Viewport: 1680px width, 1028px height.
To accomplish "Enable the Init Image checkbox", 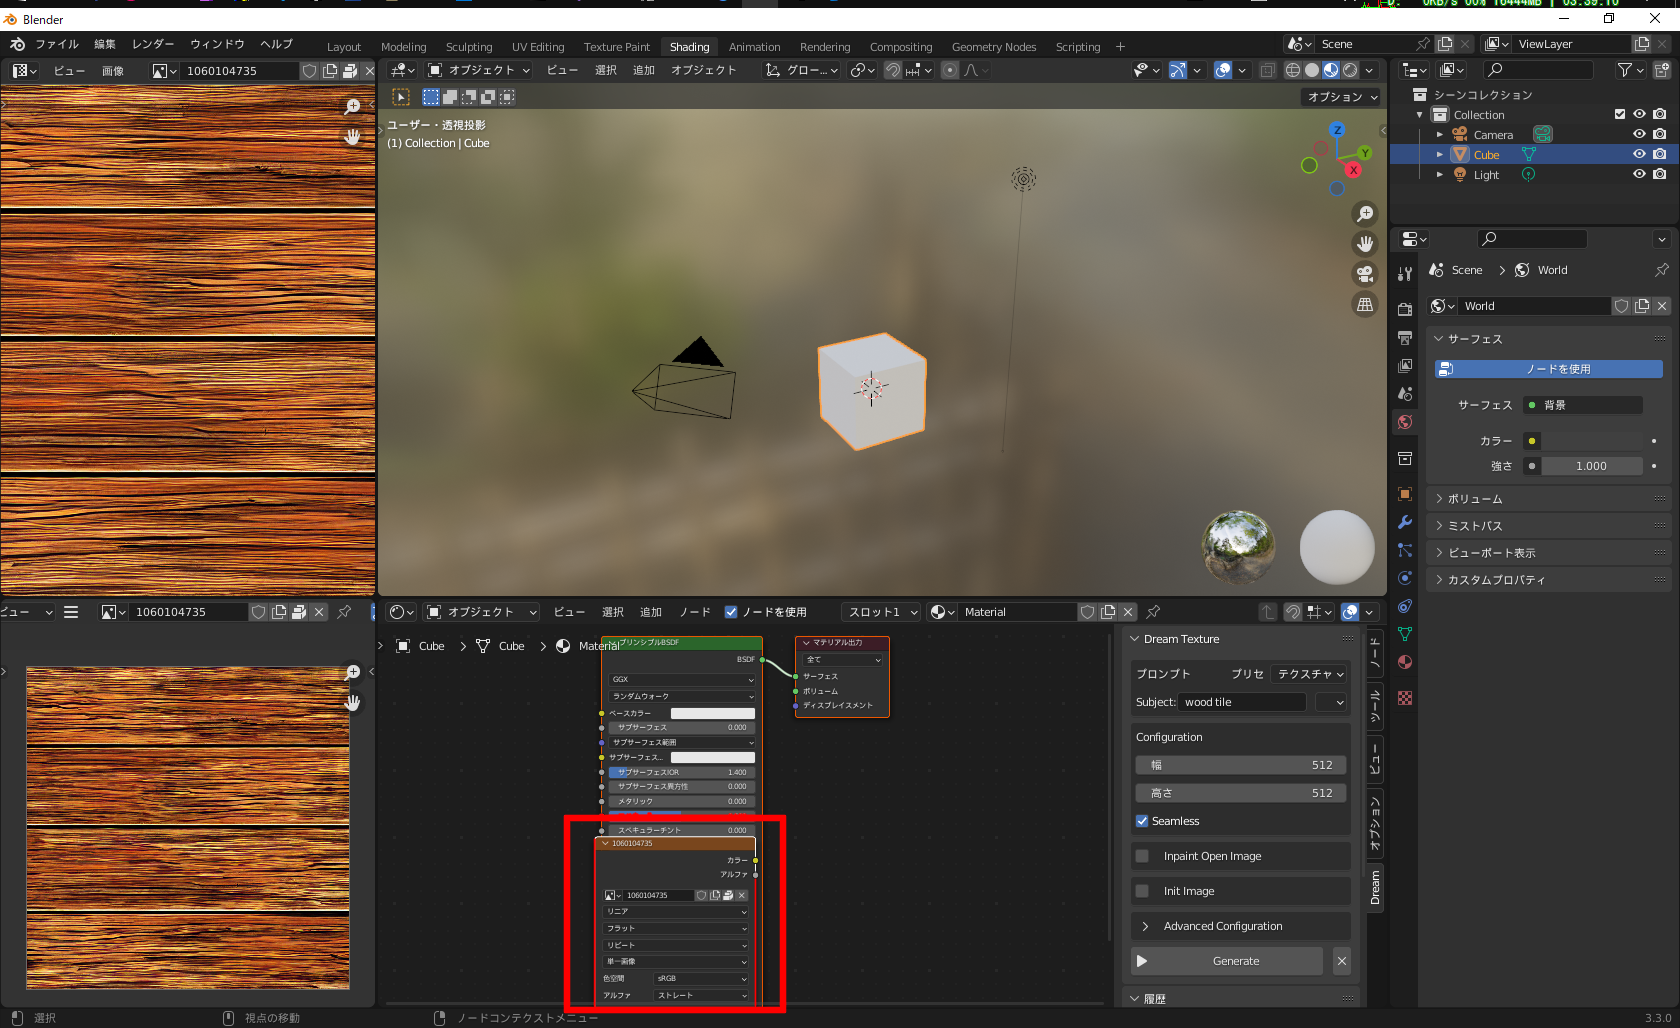I will click(1142, 891).
